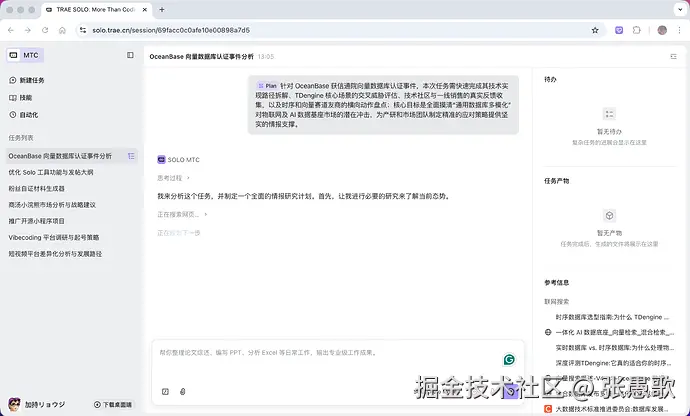Collapse the left sidebar panel icon
Screen dimensions: 690x416
130,55
